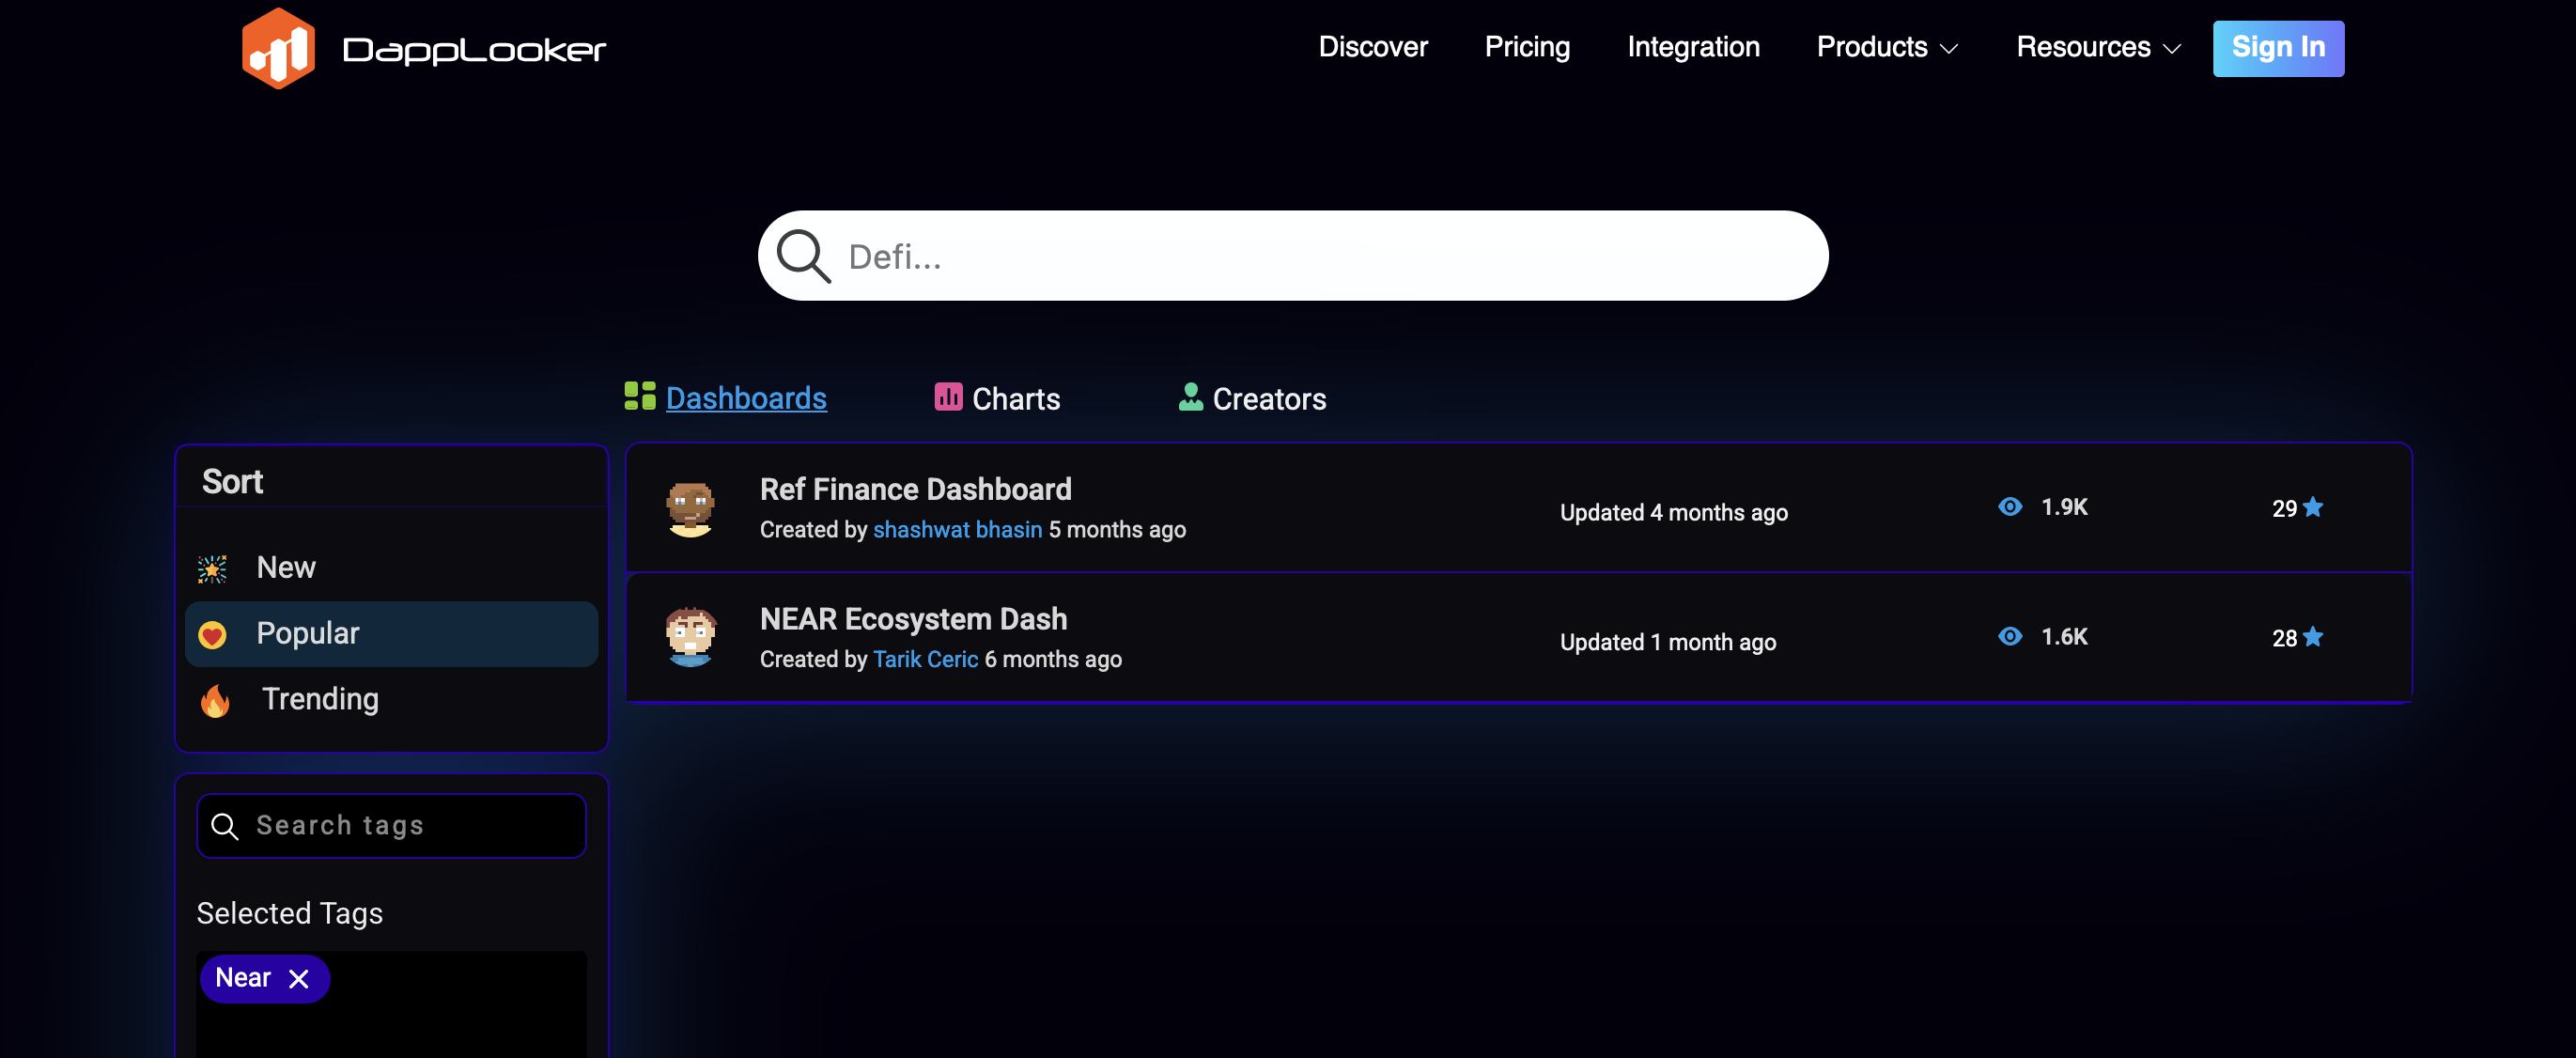Click Tarik Ceric's pixel avatar
This screenshot has width=2576, height=1058.
tap(690, 637)
